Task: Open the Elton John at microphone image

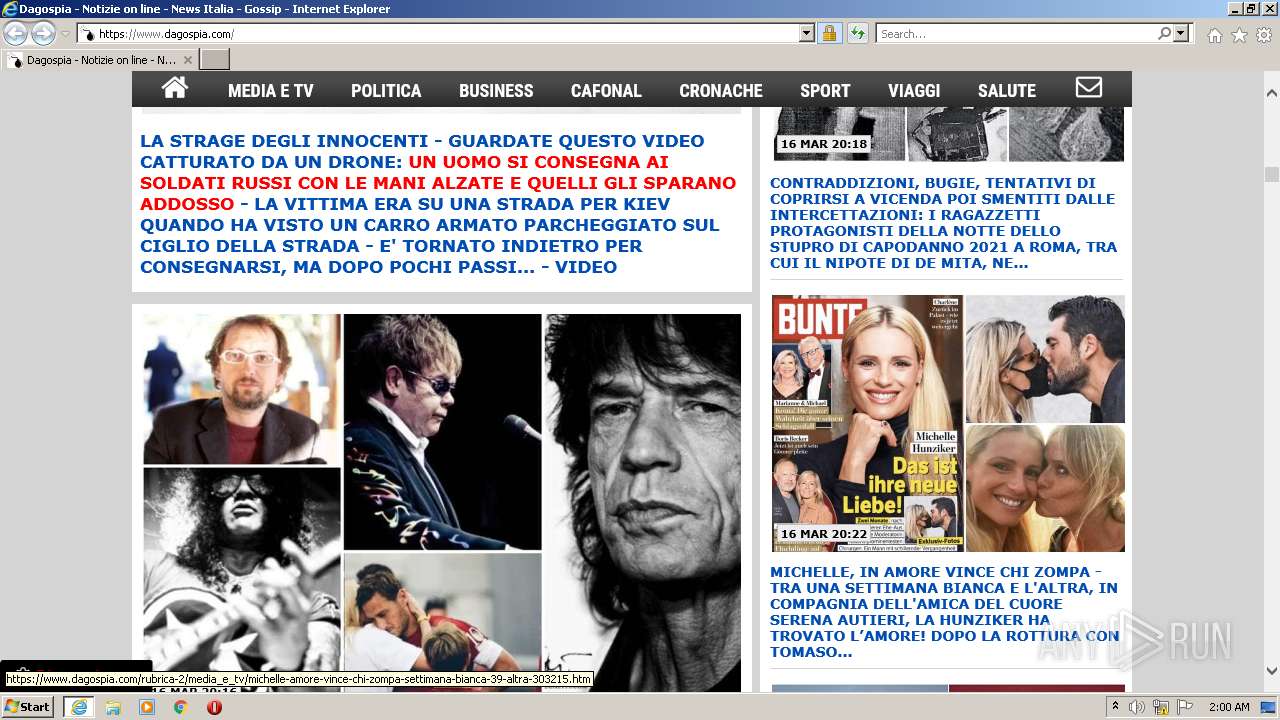Action: [442, 432]
